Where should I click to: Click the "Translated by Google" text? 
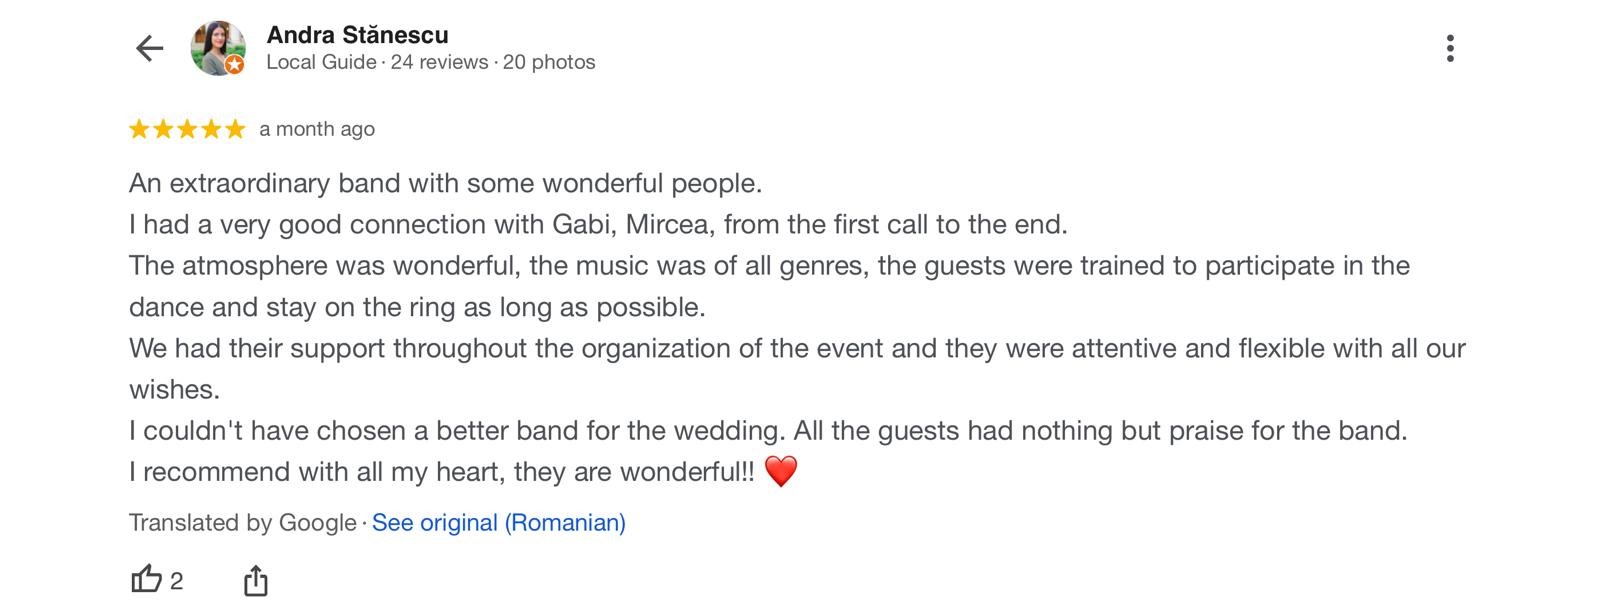tap(242, 523)
